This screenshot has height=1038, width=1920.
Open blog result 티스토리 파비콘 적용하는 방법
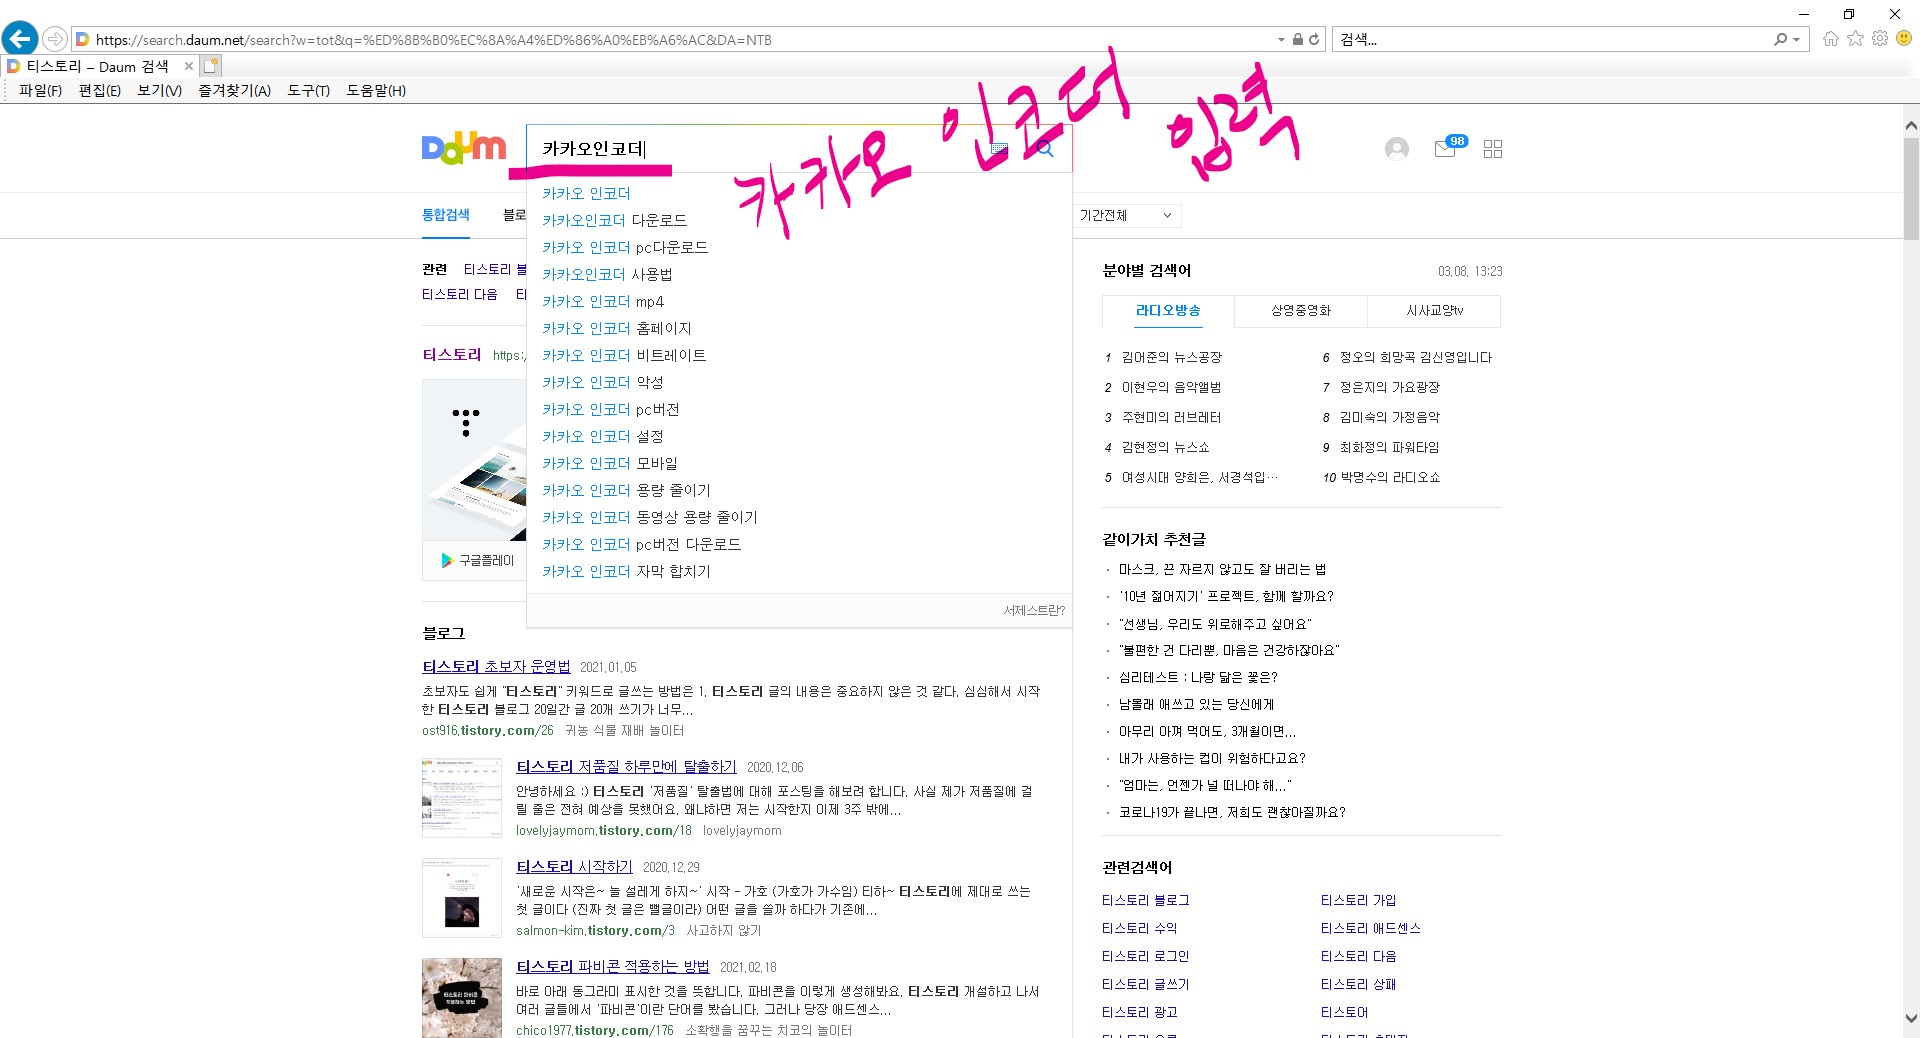612,966
